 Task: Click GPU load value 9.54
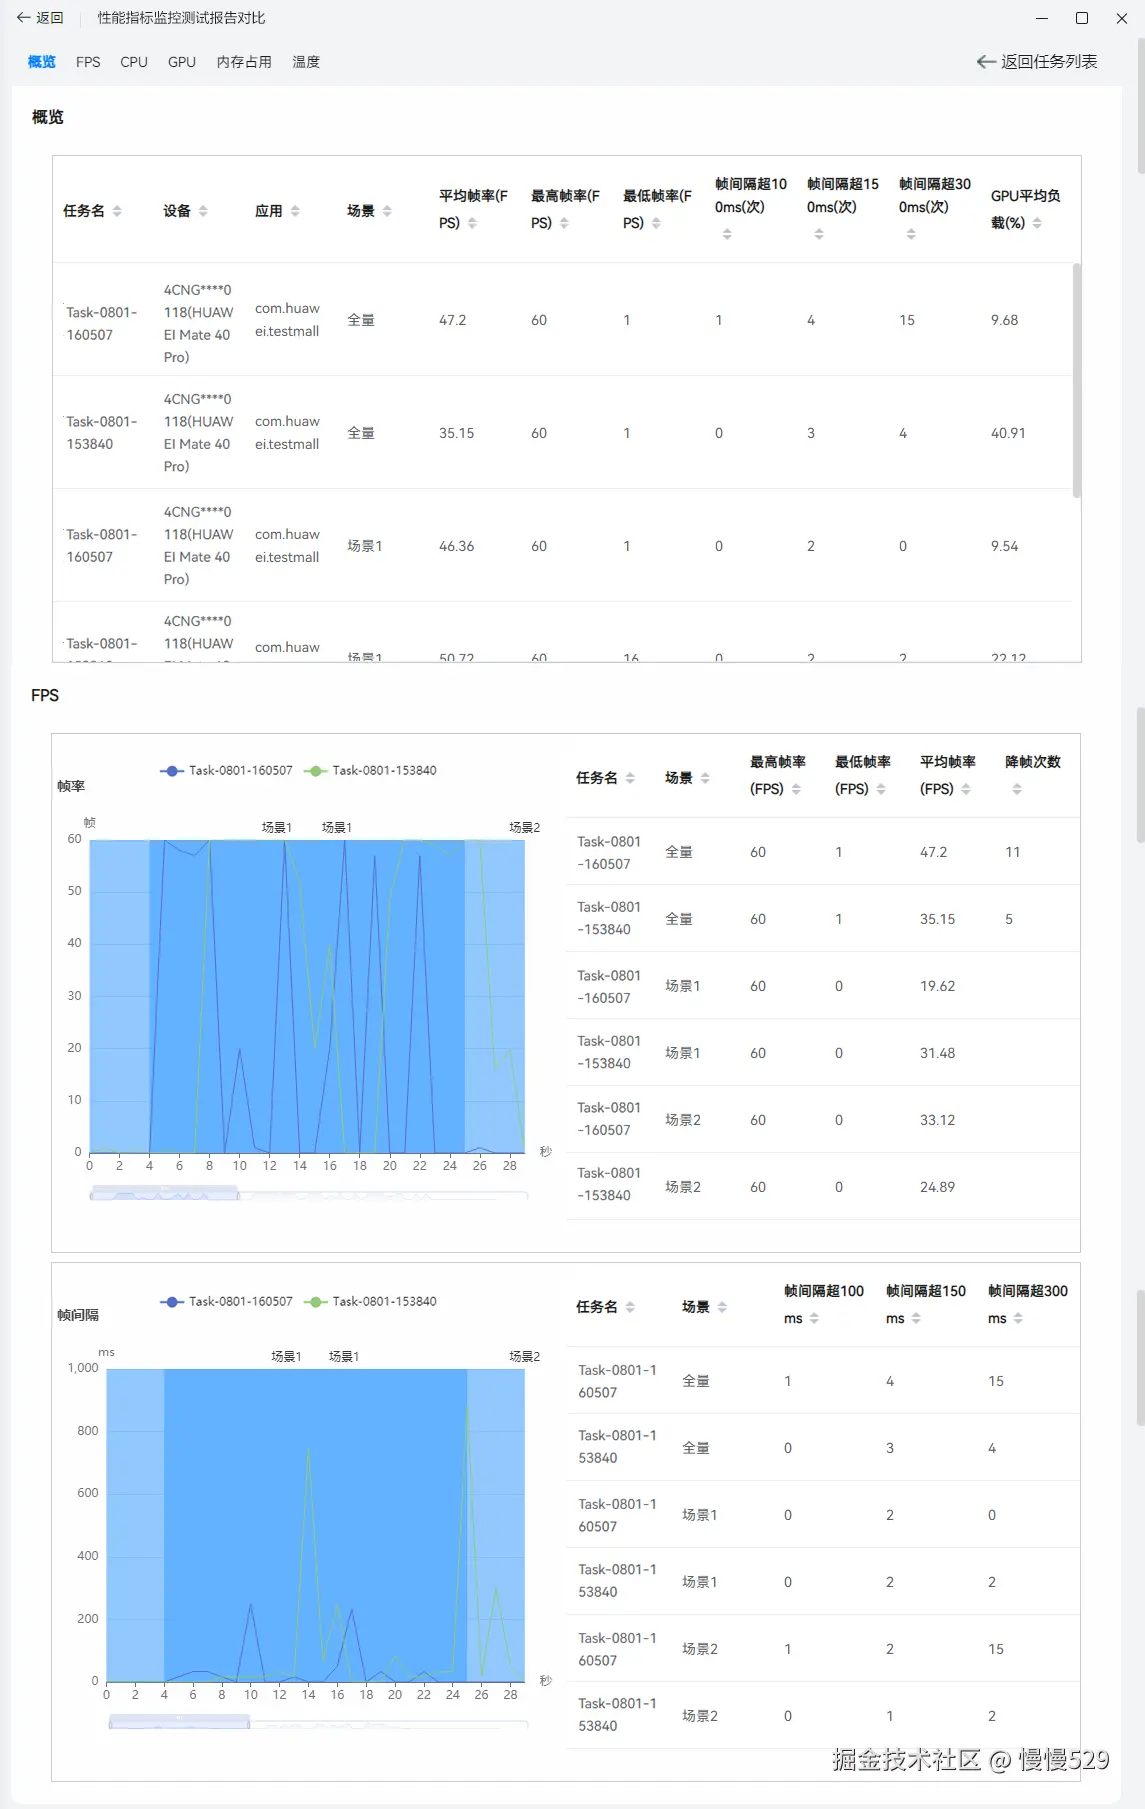pyautogui.click(x=1004, y=546)
